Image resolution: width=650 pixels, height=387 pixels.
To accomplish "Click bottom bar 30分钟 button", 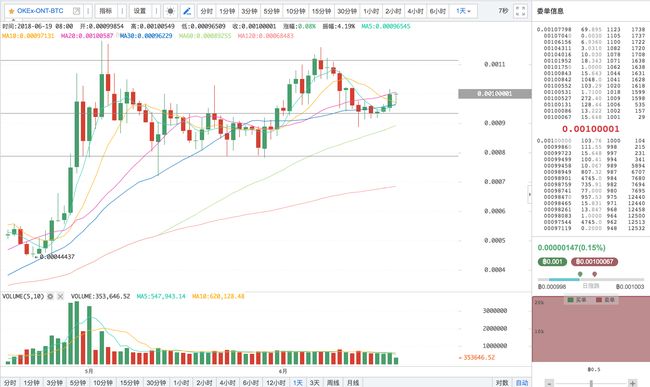I will click(x=156, y=382).
